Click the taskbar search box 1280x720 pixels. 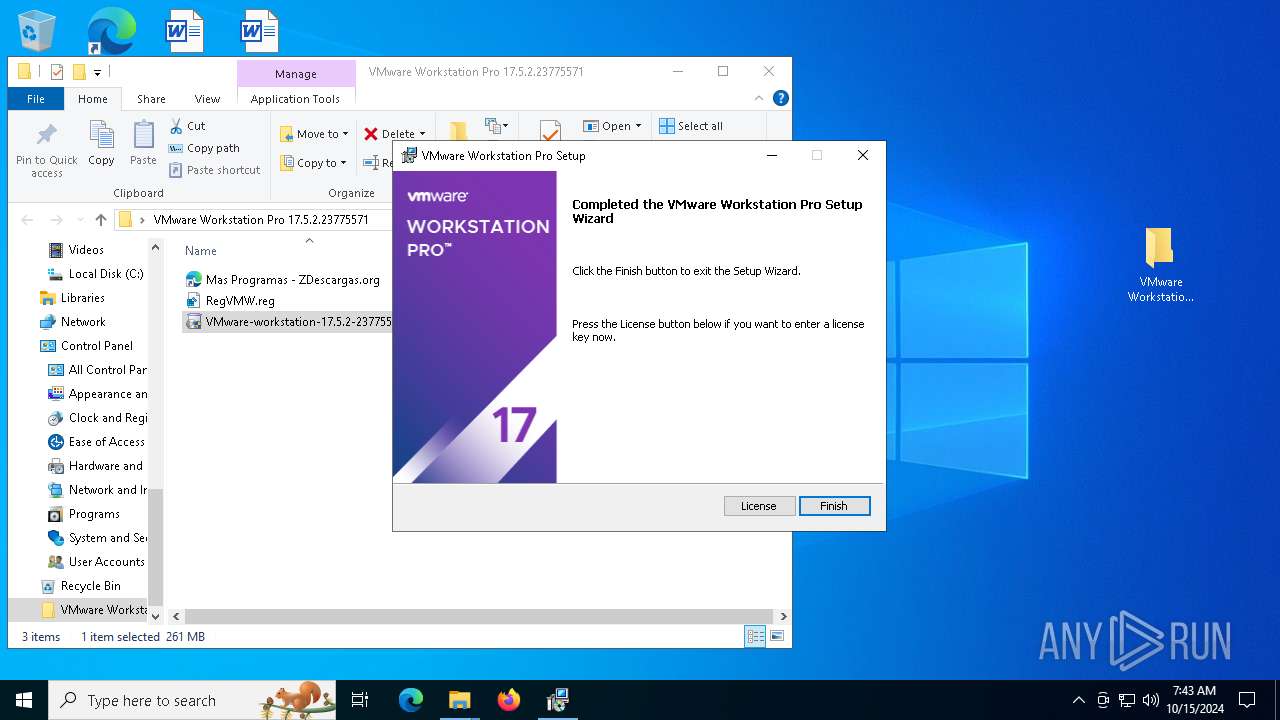click(193, 700)
